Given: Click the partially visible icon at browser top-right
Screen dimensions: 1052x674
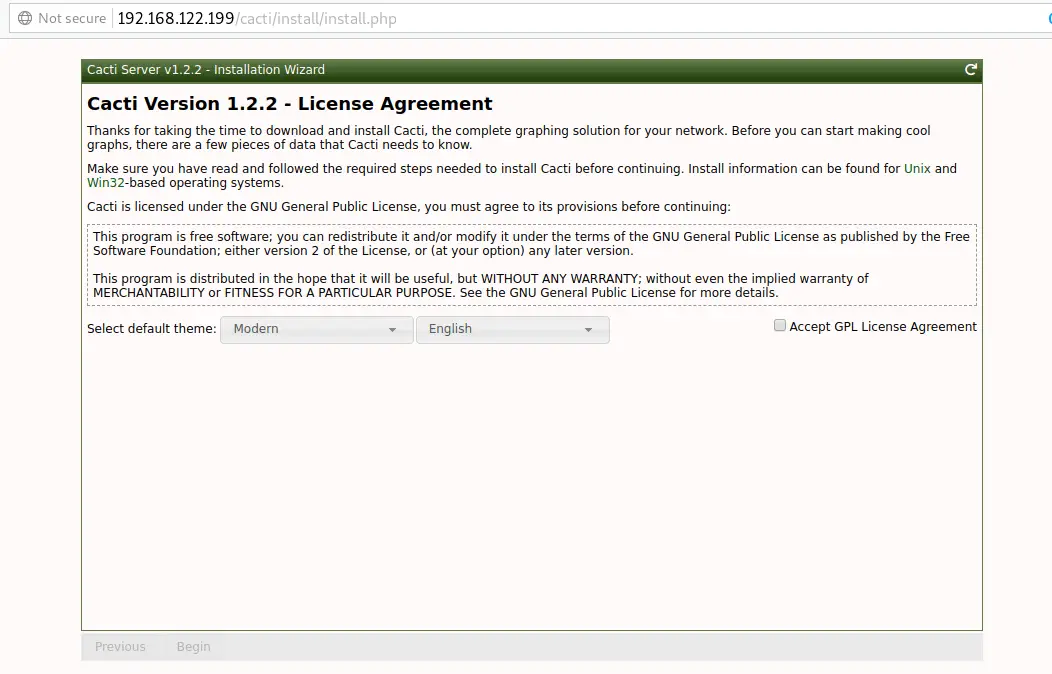Looking at the screenshot, I should [x=1047, y=18].
